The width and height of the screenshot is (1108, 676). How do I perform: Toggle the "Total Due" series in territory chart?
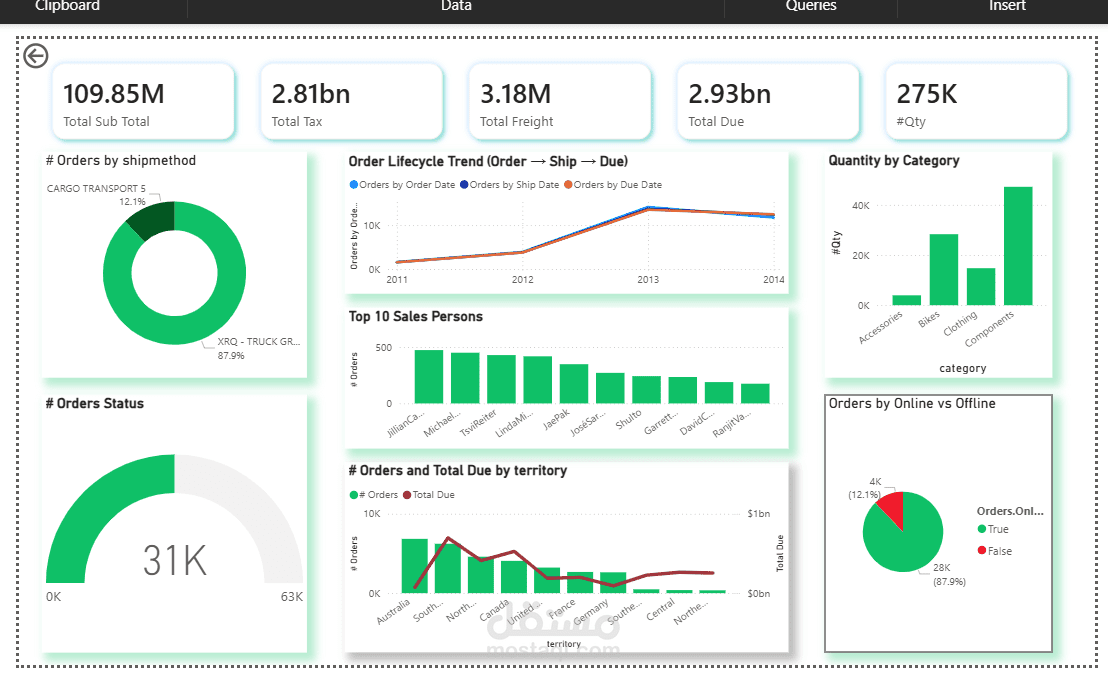point(407,494)
